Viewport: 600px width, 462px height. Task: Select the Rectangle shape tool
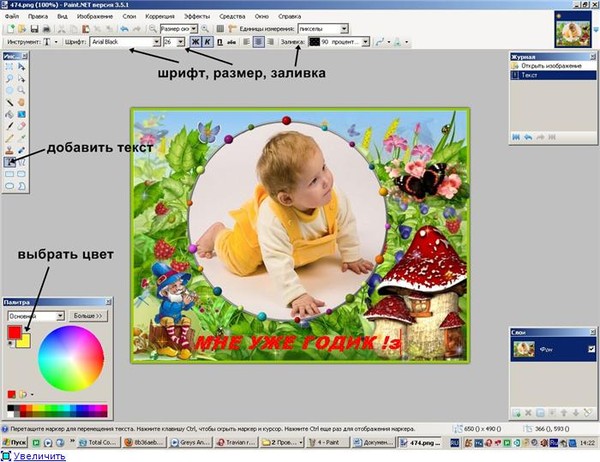(x=10, y=174)
